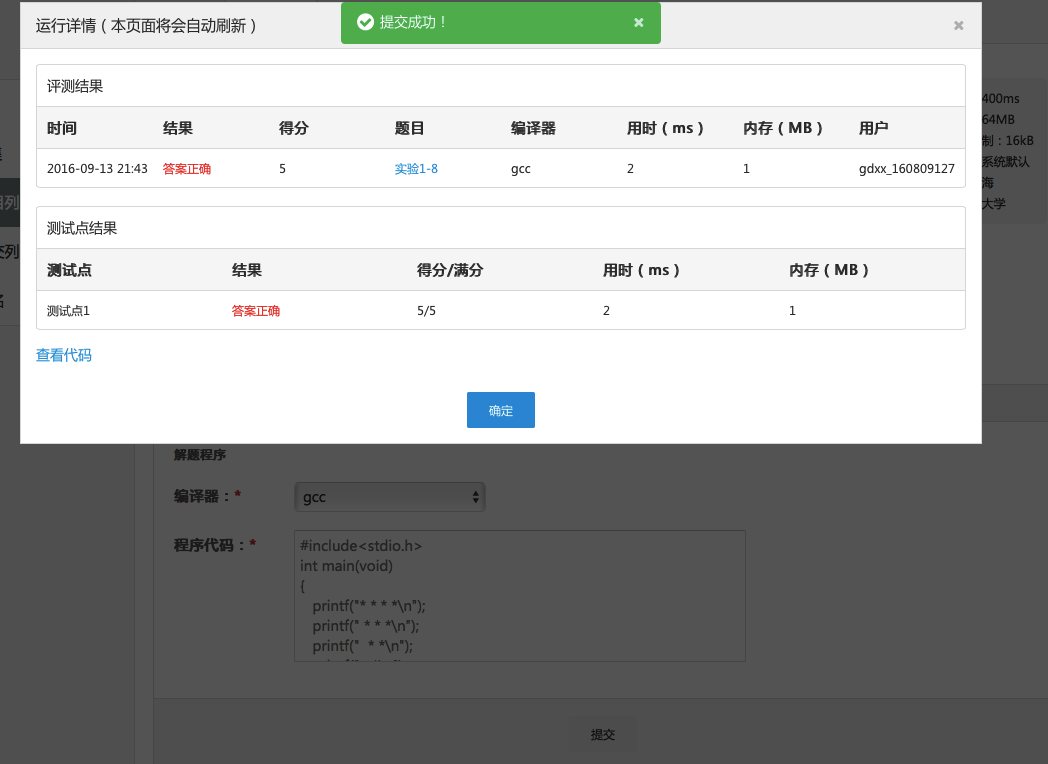Click the 测试点1 cell
This screenshot has width=1048, height=764.
click(68, 311)
